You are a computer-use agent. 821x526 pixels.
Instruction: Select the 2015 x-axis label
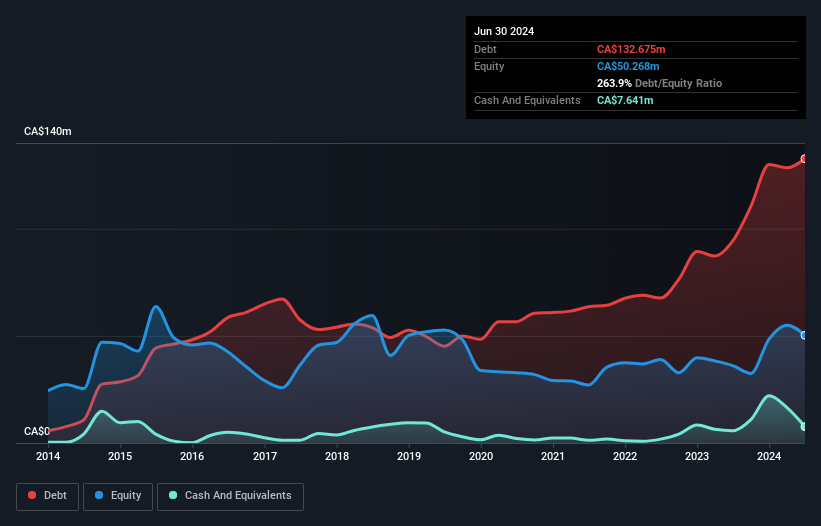(120, 456)
